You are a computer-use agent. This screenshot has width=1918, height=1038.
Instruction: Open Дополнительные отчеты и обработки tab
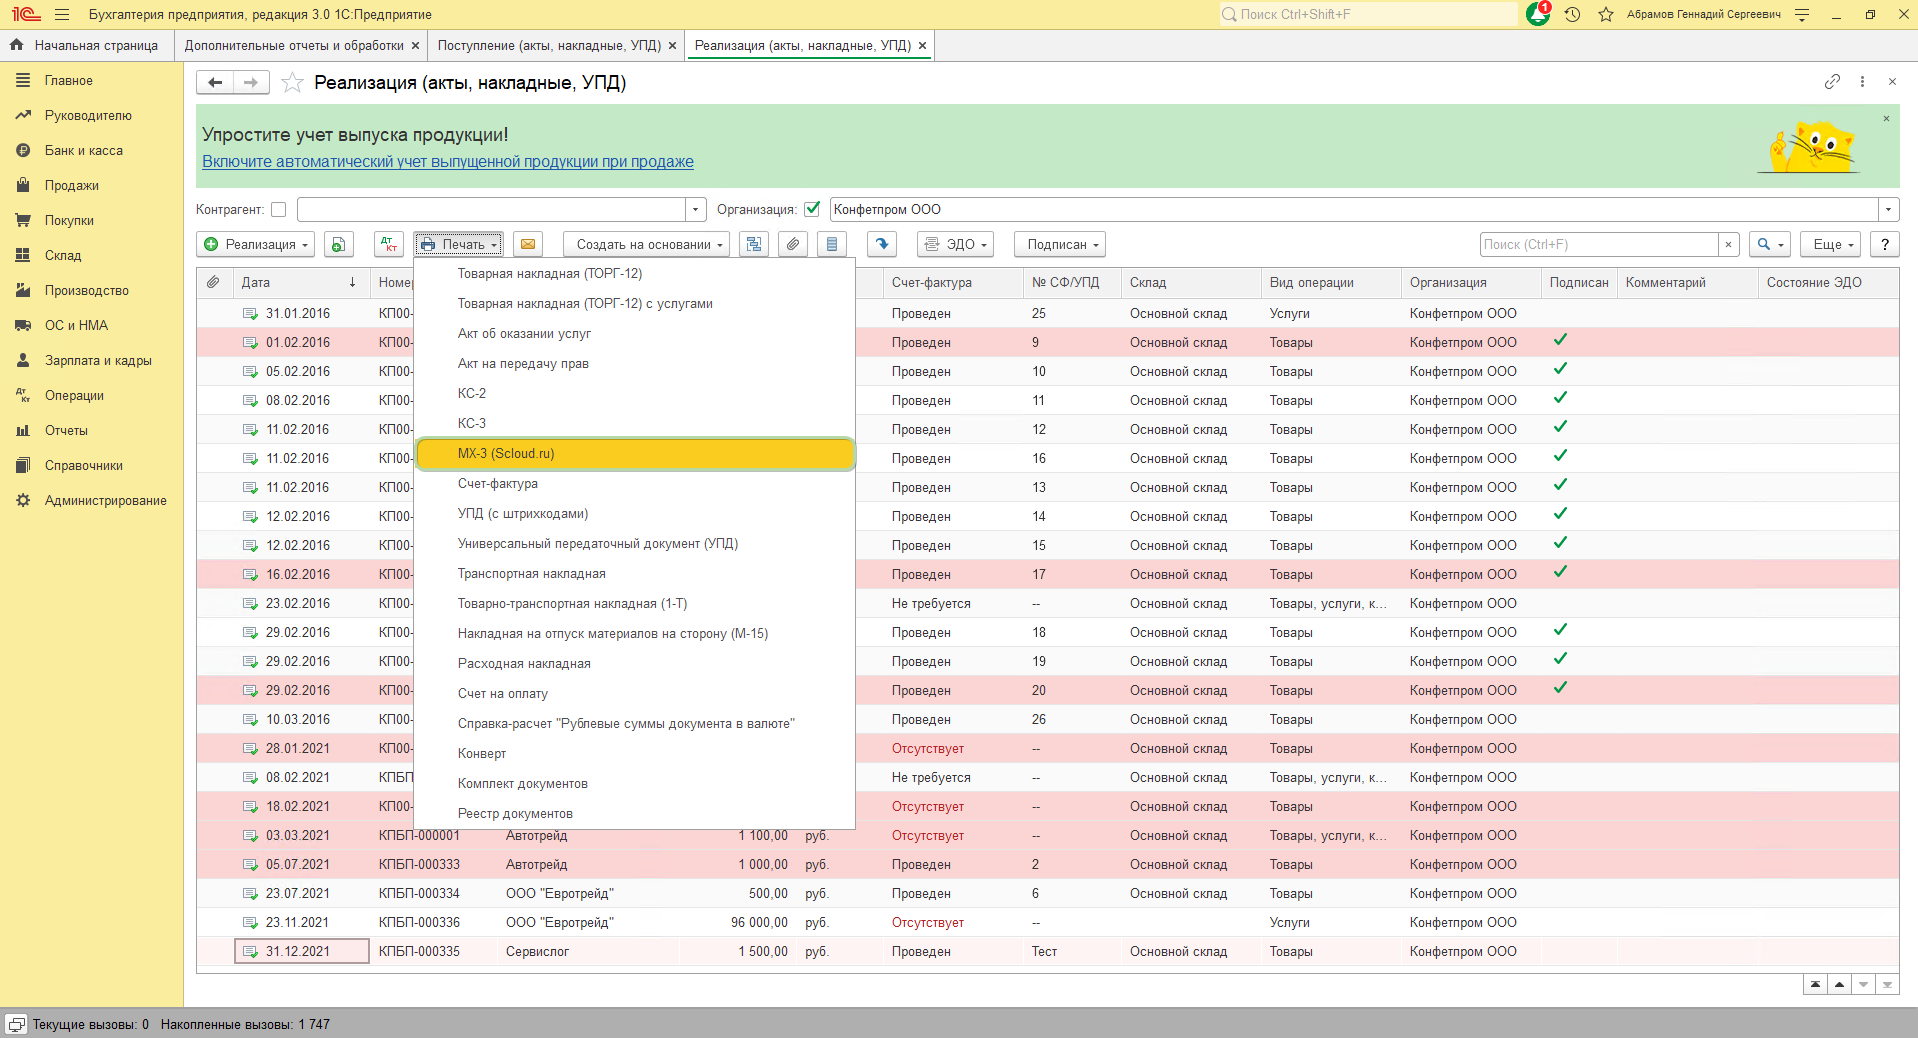[x=294, y=46]
